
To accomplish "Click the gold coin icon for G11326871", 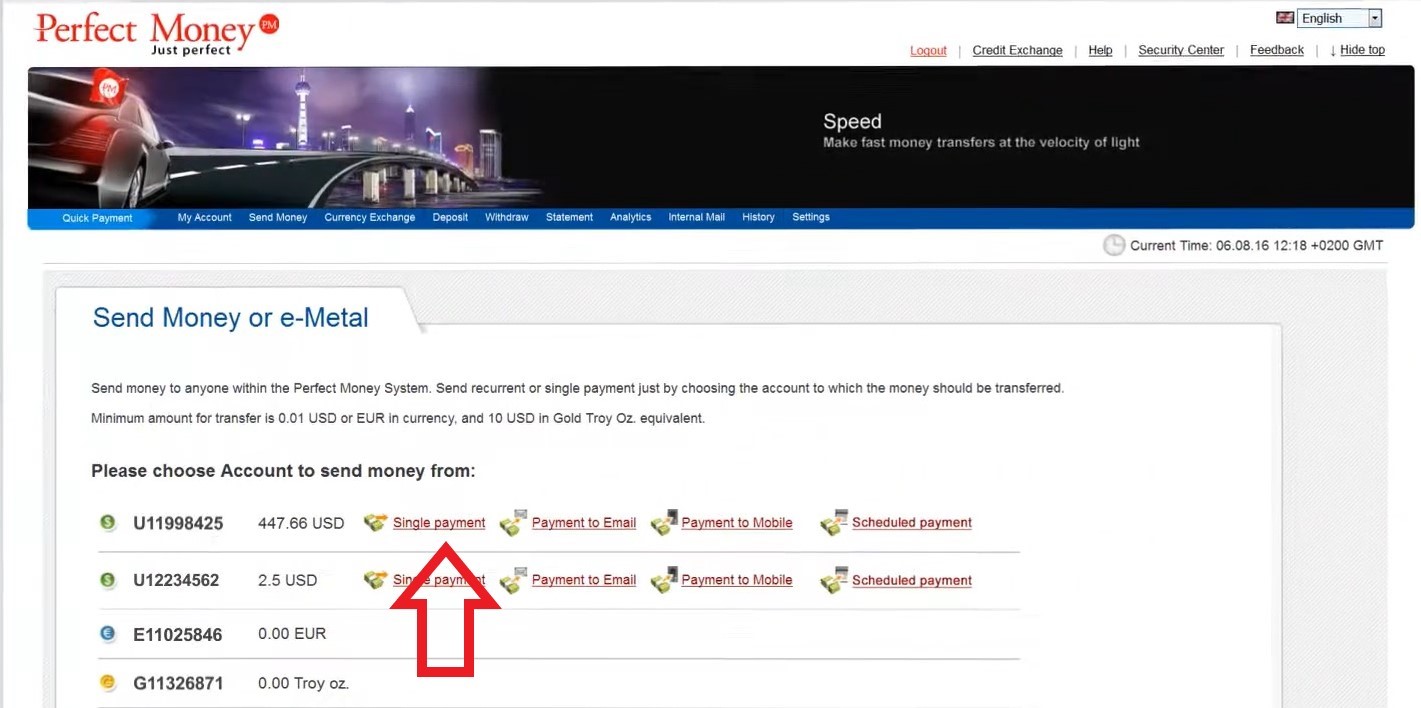I will pos(108,684).
